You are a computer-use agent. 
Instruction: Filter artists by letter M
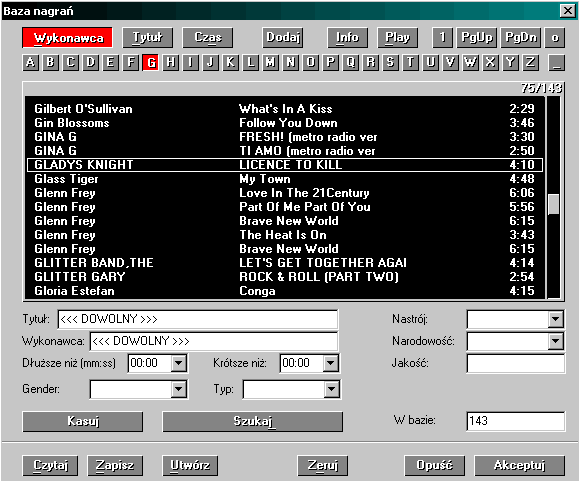tap(271, 62)
